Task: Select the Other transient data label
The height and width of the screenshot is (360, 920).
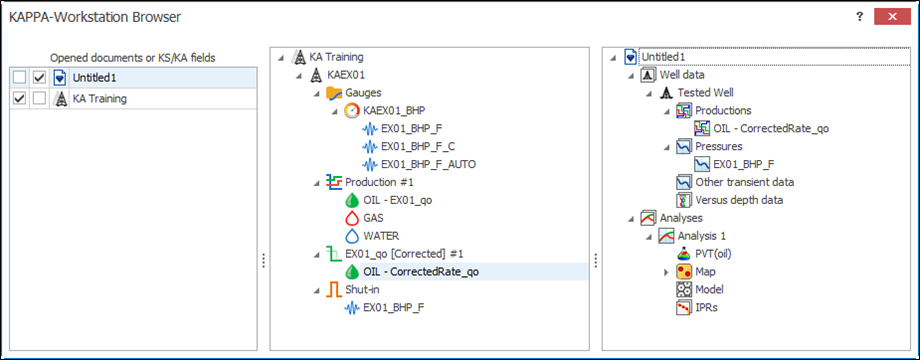Action: pos(745,182)
